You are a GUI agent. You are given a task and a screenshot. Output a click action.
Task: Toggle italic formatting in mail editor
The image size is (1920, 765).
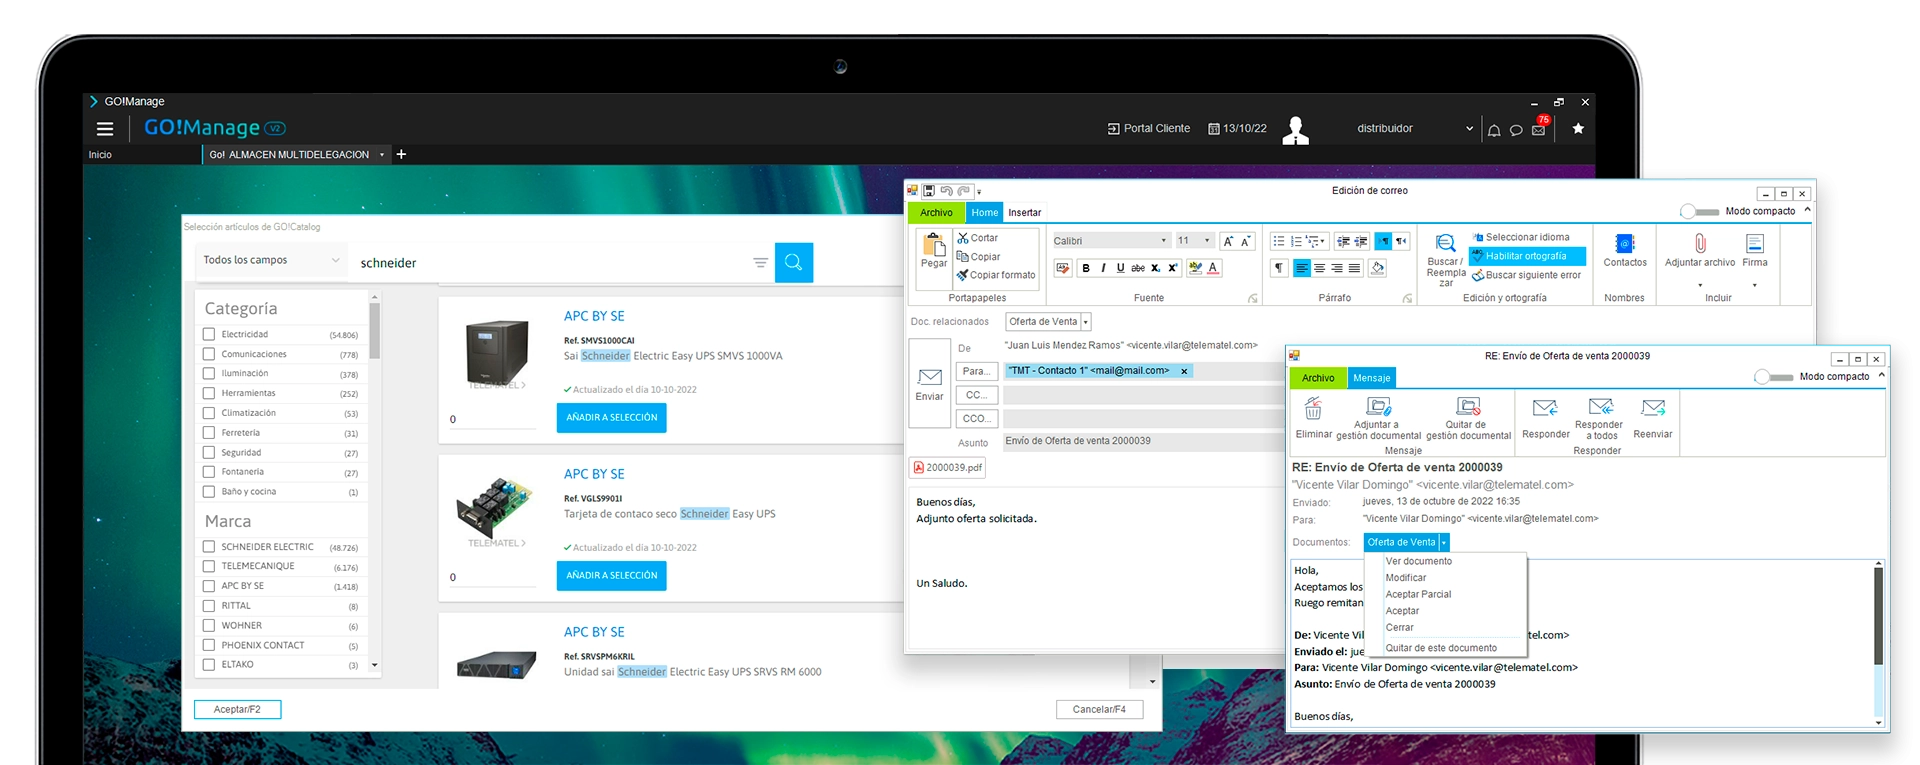pyautogui.click(x=1103, y=268)
